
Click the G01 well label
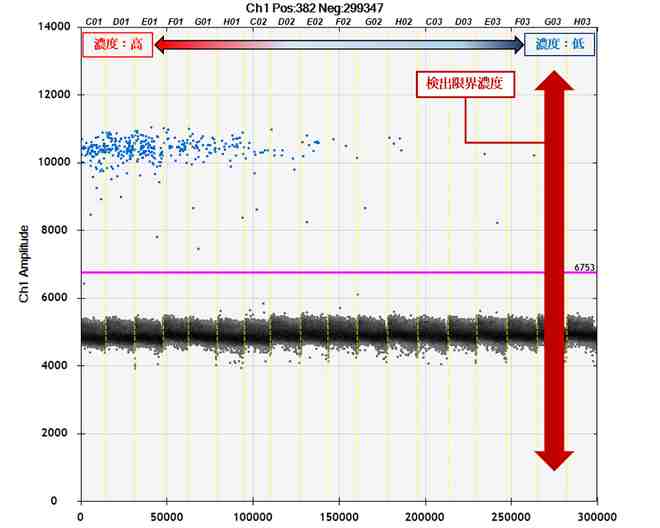(203, 21)
